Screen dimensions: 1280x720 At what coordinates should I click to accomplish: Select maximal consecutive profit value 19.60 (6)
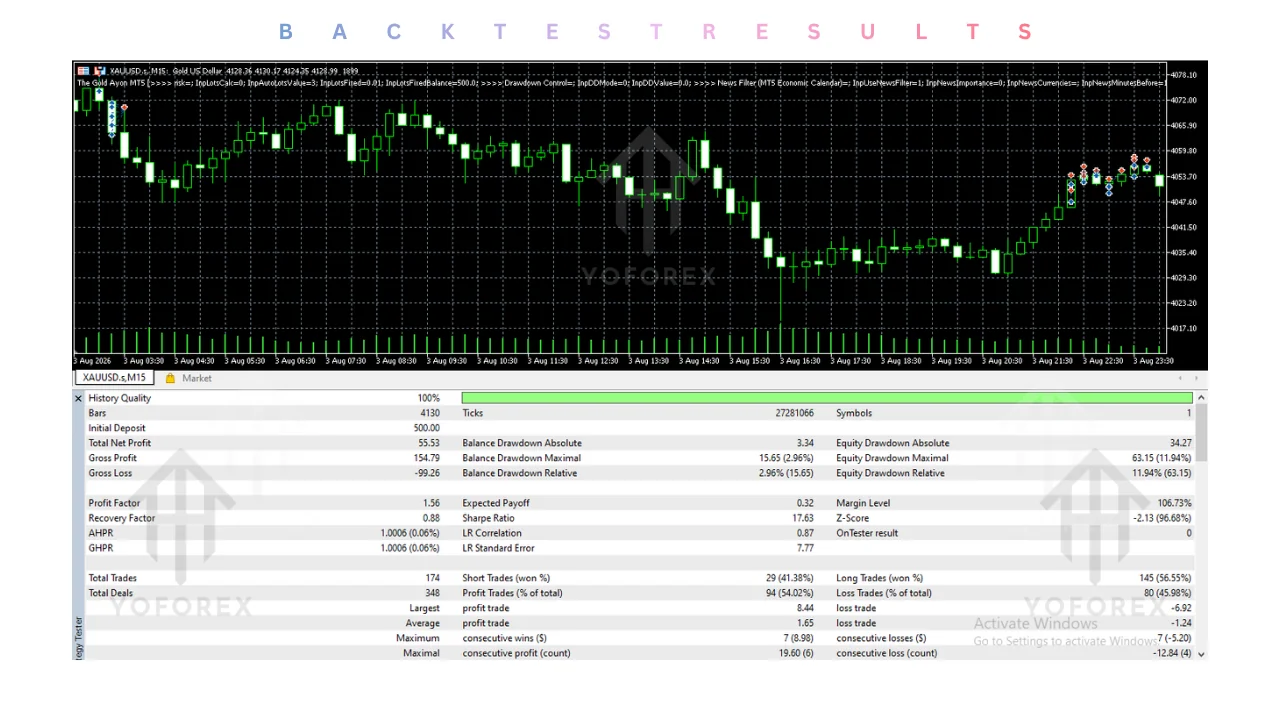pos(797,653)
